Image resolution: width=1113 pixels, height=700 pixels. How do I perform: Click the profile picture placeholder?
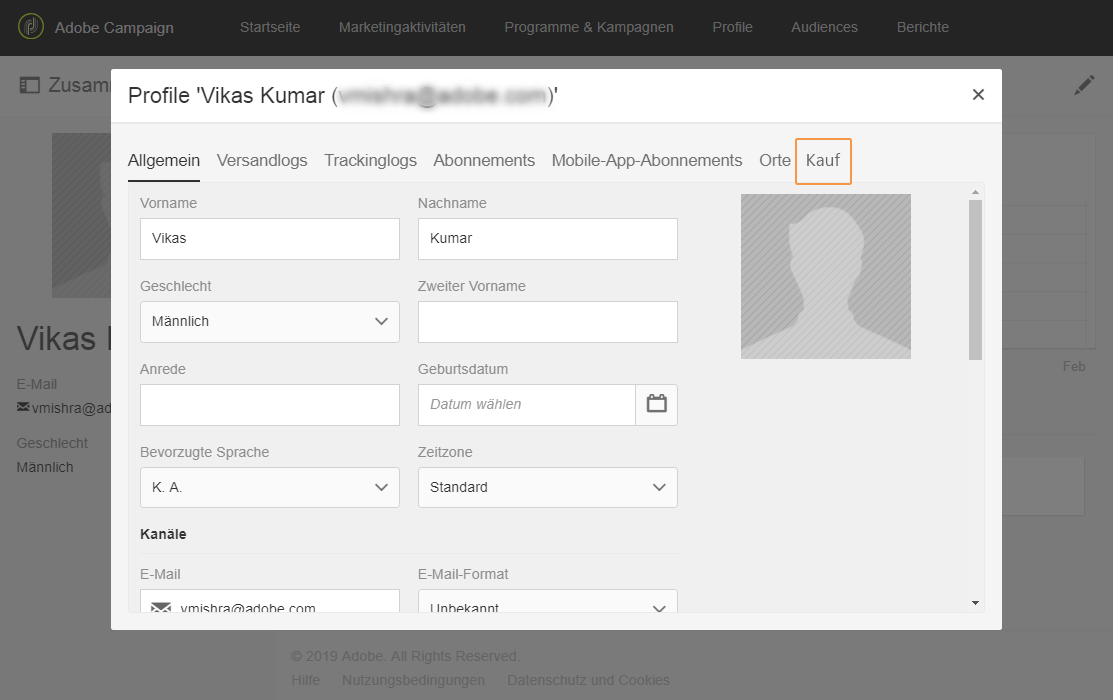click(x=825, y=276)
